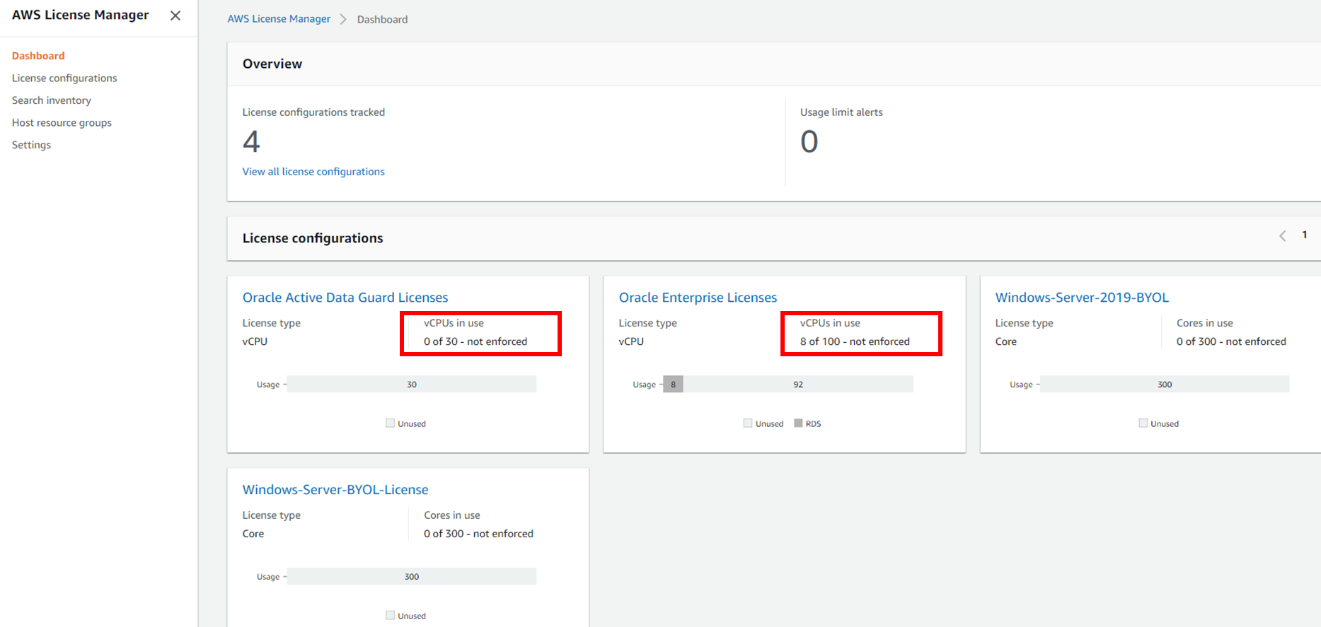
Task: Click the AWS License Manager breadcrumb link
Action: (279, 18)
